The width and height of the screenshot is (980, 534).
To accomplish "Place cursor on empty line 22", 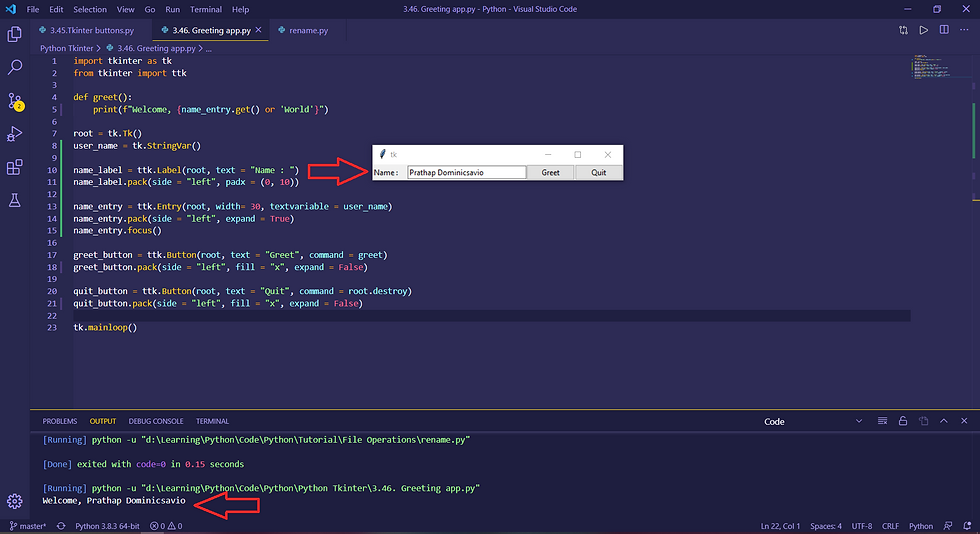I will pyautogui.click(x=491, y=316).
